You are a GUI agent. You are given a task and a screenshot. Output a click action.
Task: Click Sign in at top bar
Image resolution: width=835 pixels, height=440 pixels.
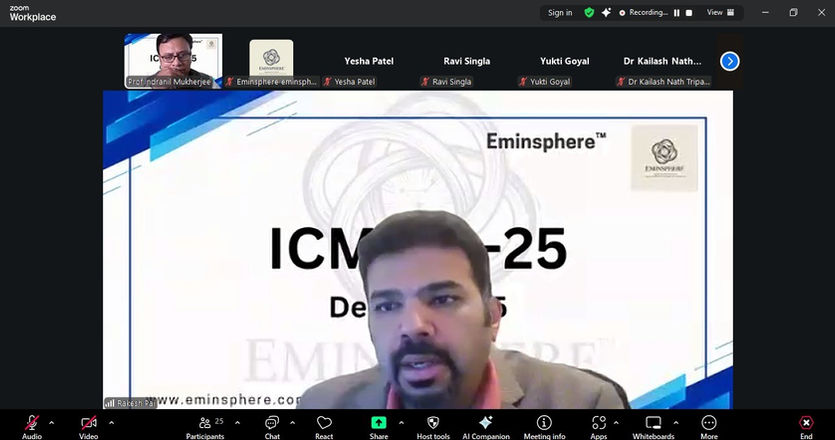tap(560, 13)
